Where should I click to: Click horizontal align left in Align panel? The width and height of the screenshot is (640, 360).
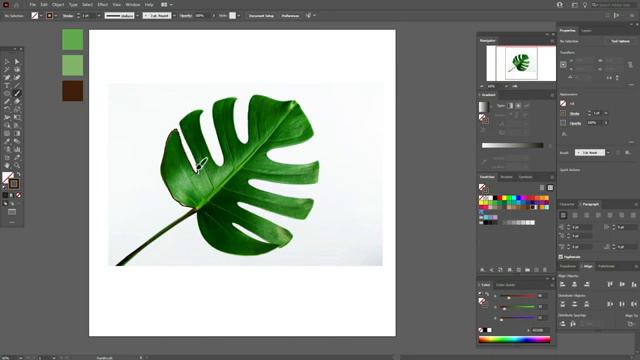[x=563, y=284]
